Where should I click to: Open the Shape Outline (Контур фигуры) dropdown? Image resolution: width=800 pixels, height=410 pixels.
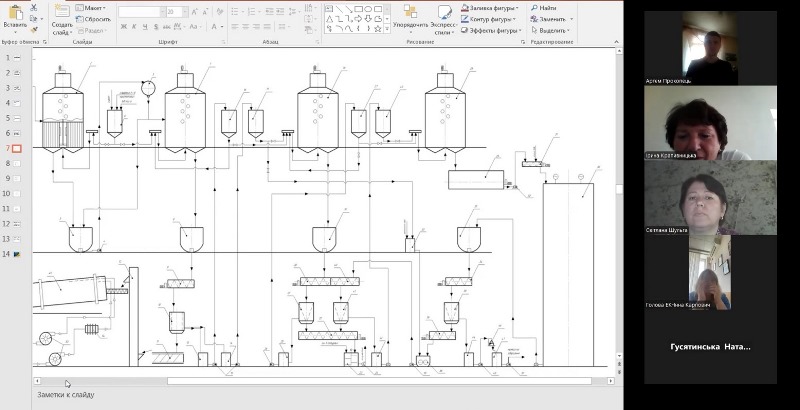click(491, 19)
